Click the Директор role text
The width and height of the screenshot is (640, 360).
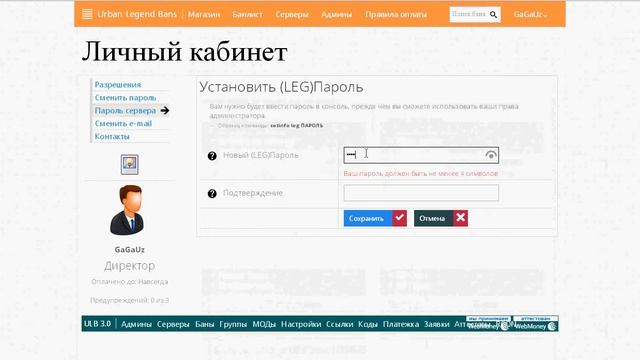[x=129, y=266]
